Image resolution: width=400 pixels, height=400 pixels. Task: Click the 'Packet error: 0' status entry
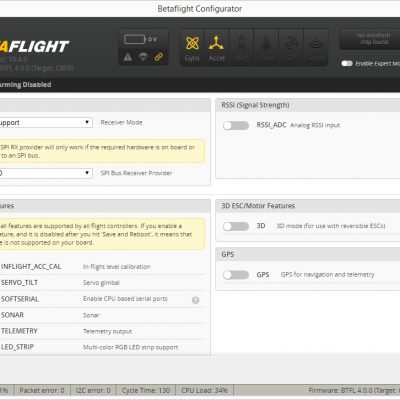(42, 390)
